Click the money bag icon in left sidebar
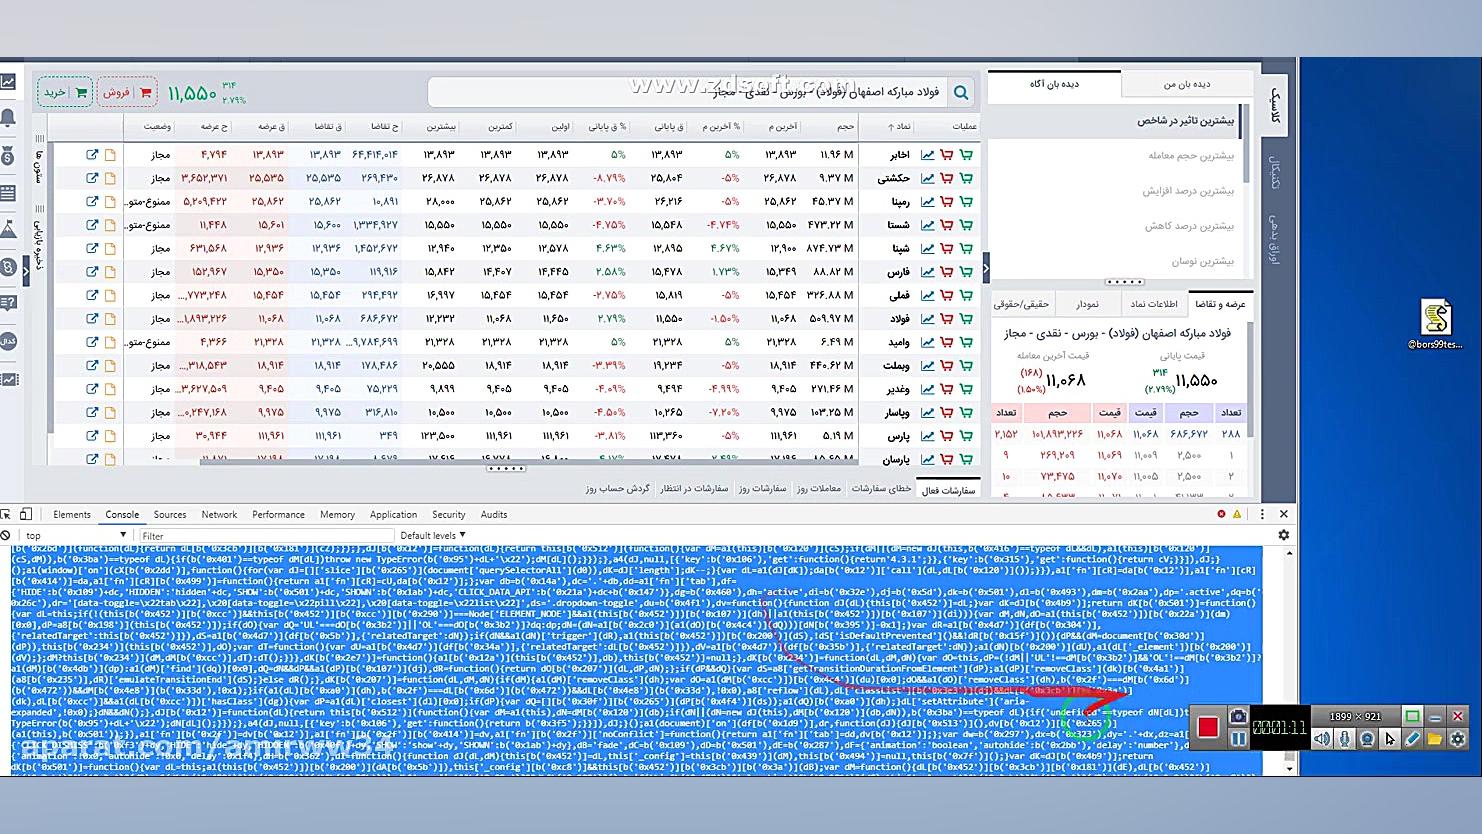This screenshot has height=834, width=1482. tap(8, 156)
